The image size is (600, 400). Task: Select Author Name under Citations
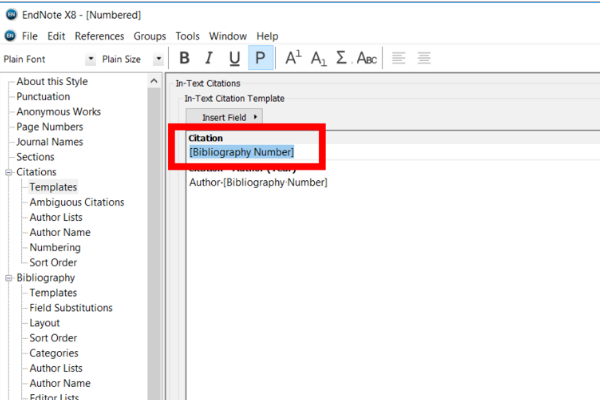[60, 232]
